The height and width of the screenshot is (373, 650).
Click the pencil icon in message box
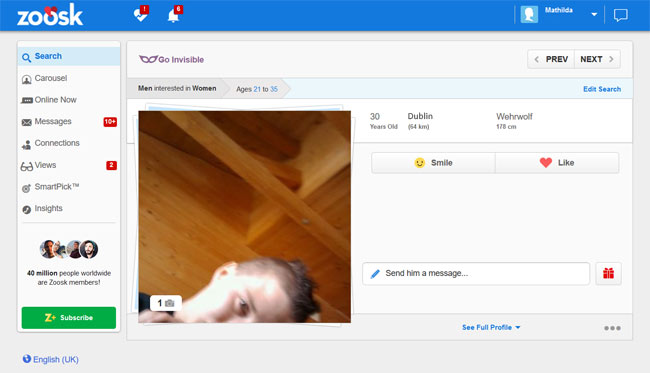point(375,274)
